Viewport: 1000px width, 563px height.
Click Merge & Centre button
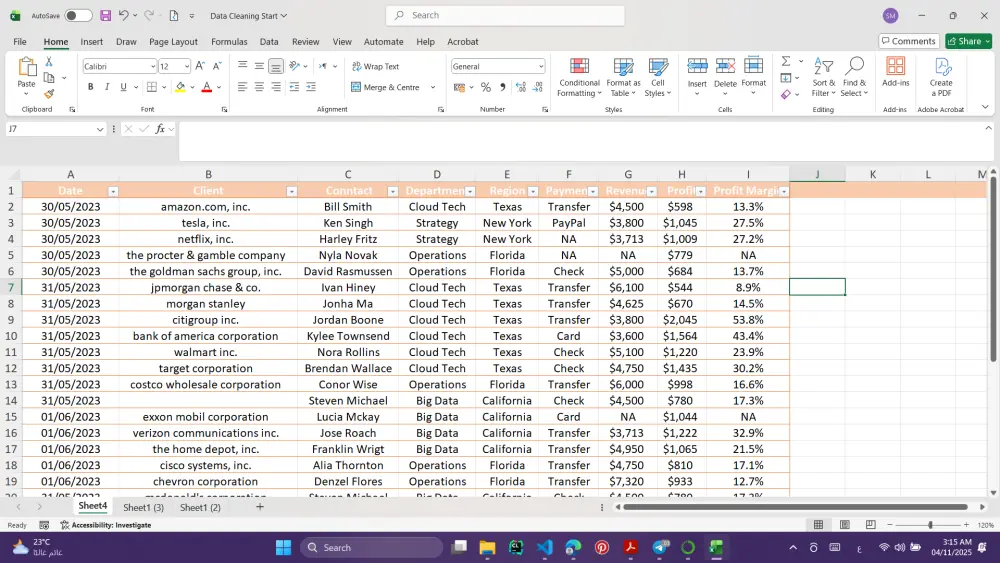tap(385, 87)
